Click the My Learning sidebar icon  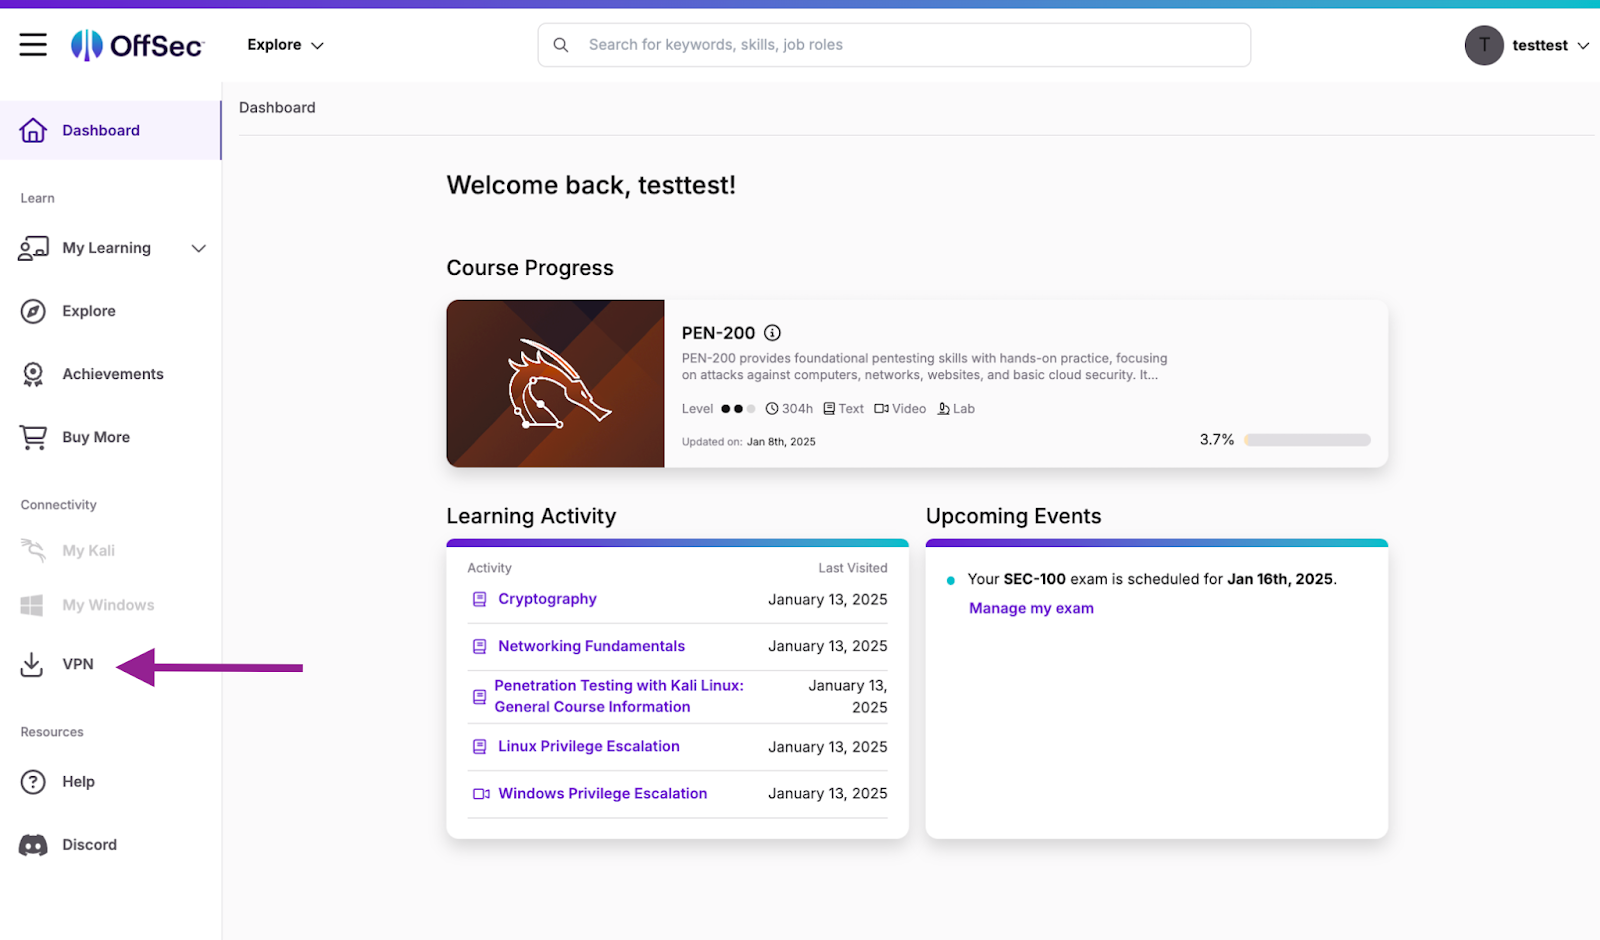33,248
